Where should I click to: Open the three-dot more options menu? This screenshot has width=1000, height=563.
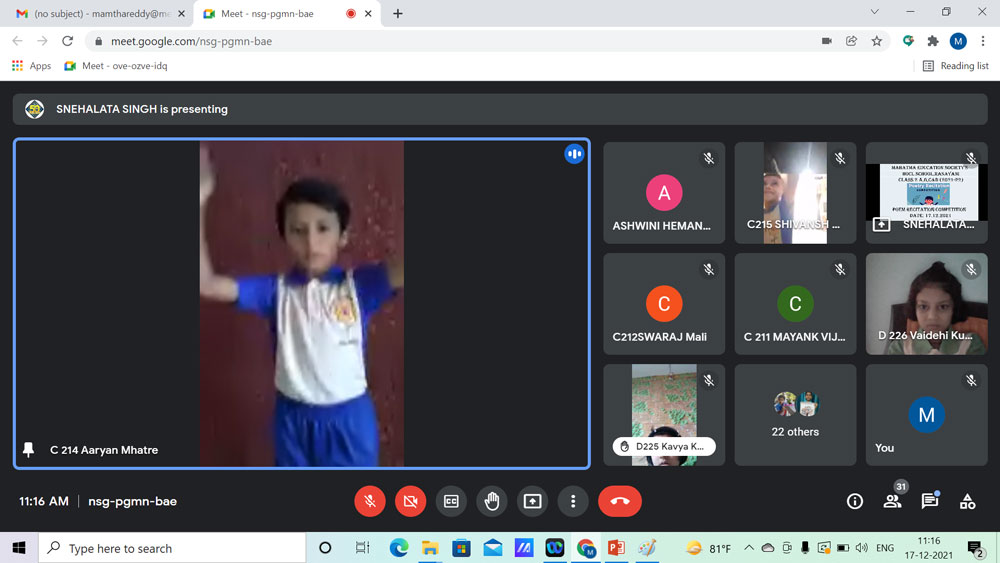[x=573, y=501]
